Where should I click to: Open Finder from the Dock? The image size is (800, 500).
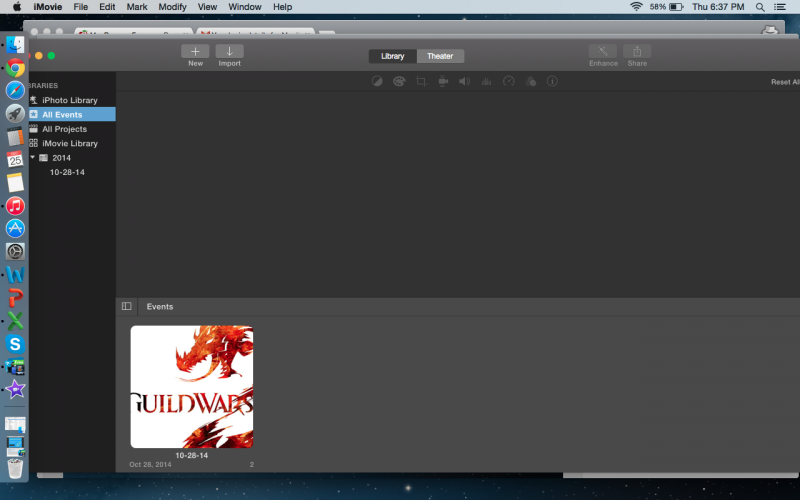pos(15,44)
